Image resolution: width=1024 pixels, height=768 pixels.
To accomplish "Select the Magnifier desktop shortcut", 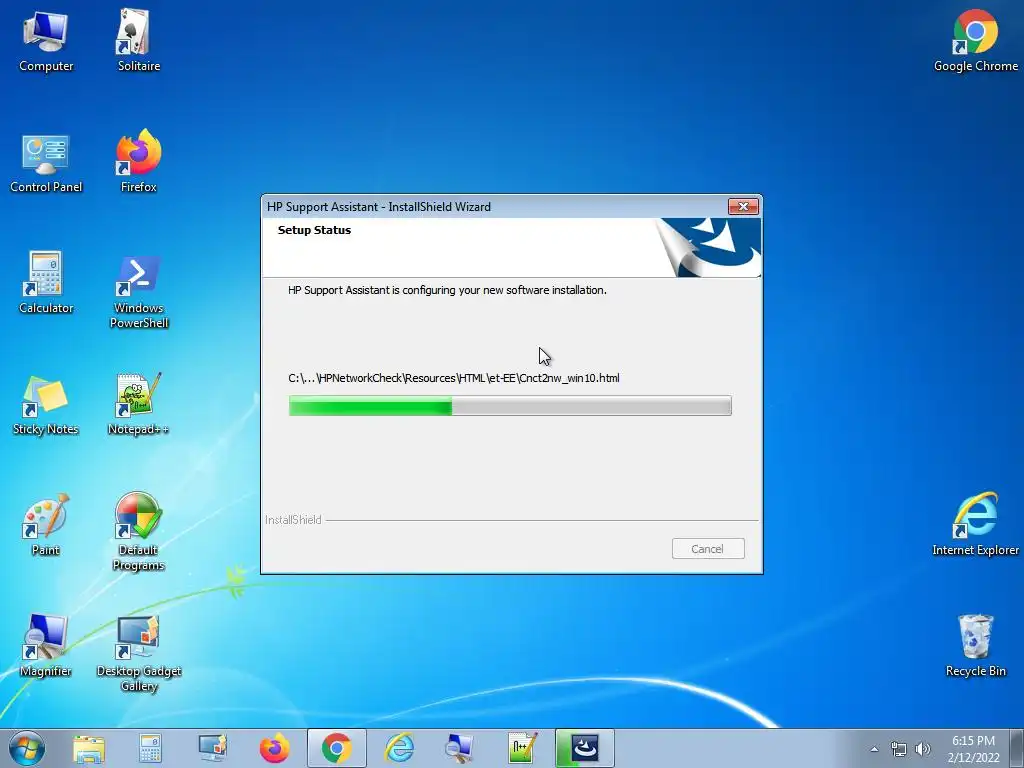I will (x=46, y=646).
